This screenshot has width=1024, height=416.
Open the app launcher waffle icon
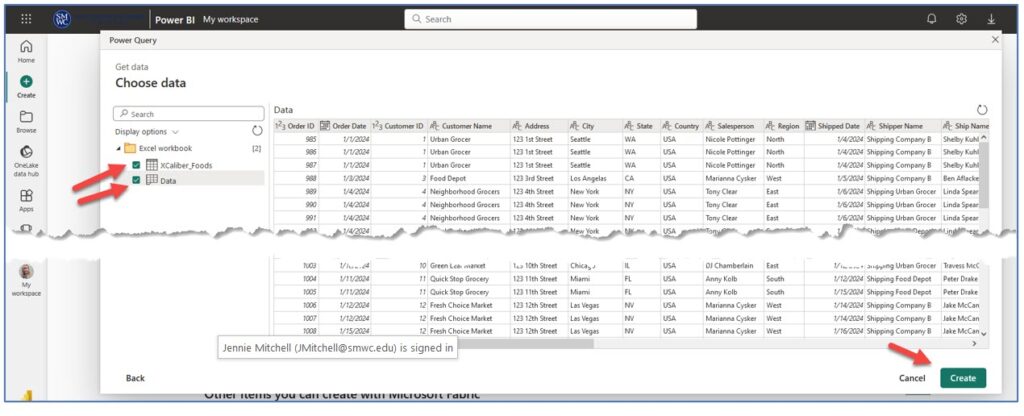coord(26,19)
